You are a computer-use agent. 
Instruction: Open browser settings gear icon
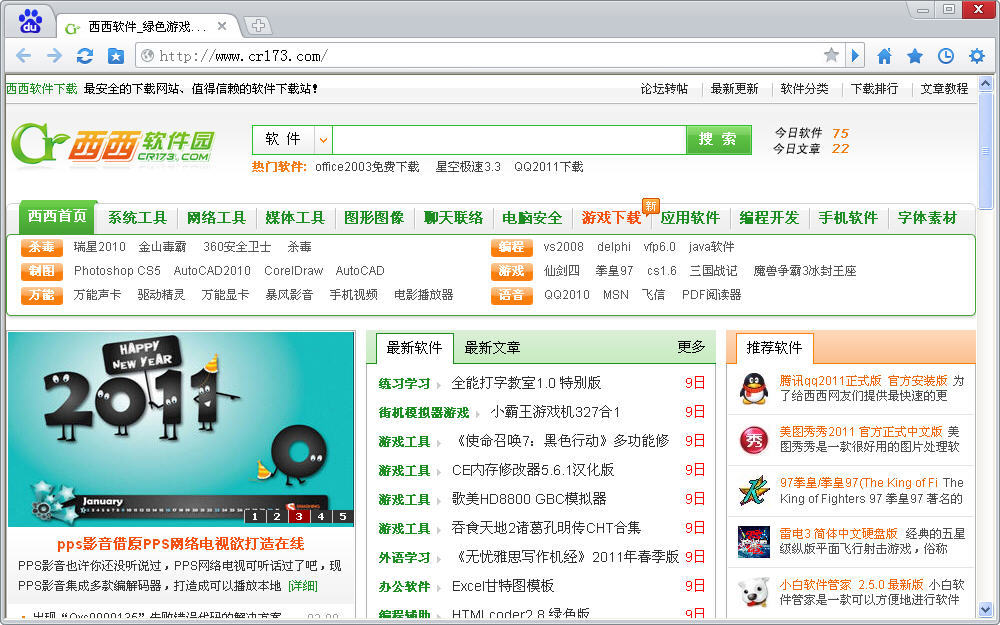tap(976, 56)
